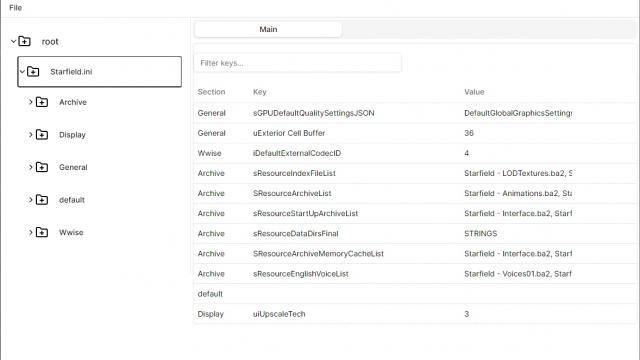
Task: Expand the General section chevron
Action: click(31, 167)
